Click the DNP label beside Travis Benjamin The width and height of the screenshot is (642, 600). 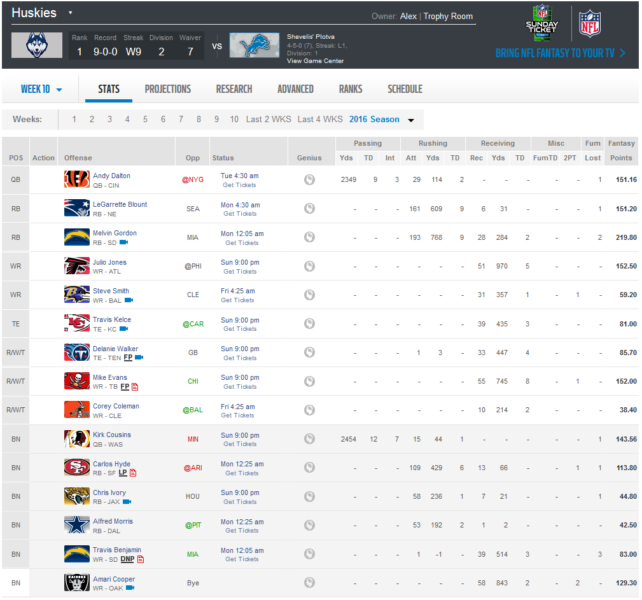click(127, 559)
